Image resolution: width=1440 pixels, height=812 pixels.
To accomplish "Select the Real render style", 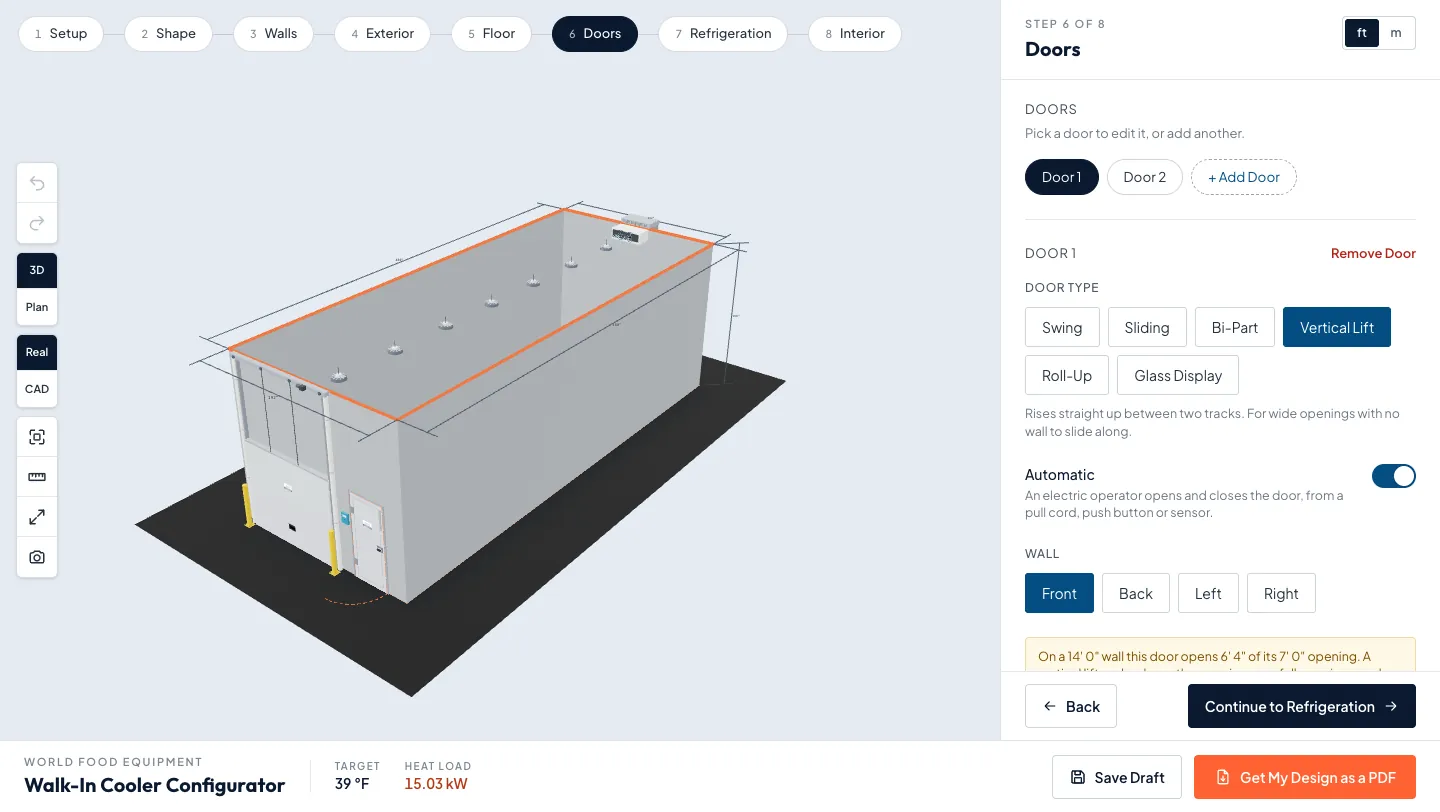I will click(37, 352).
